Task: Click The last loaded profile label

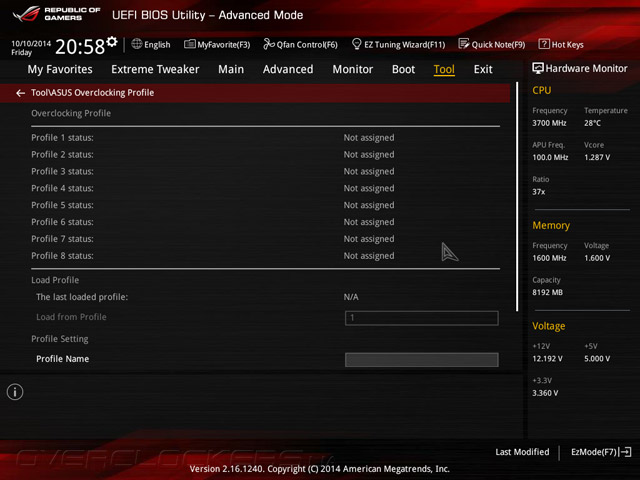Action: 82,297
